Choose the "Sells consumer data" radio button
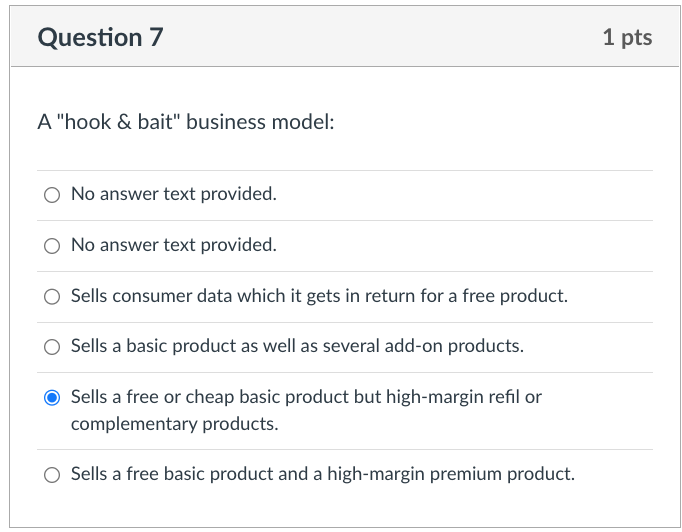Viewport: 682px width, 532px height. point(52,297)
